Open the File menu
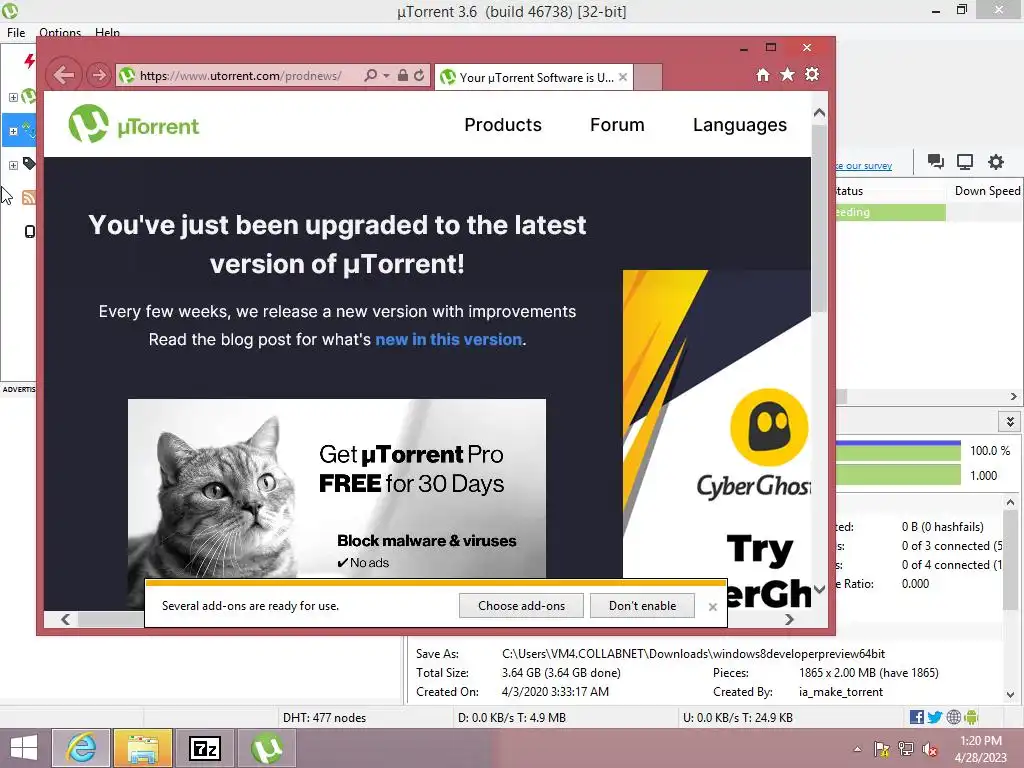This screenshot has width=1024, height=768. [x=16, y=33]
